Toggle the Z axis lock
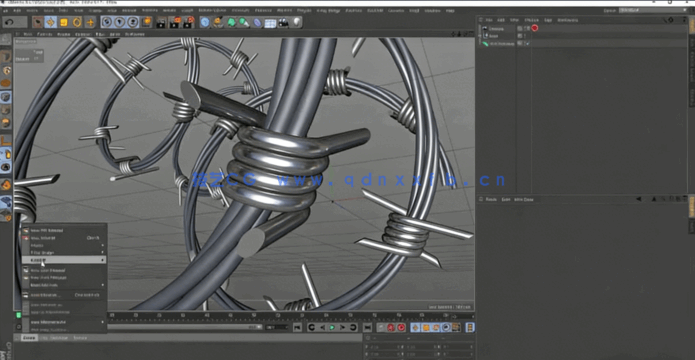 tap(133, 22)
